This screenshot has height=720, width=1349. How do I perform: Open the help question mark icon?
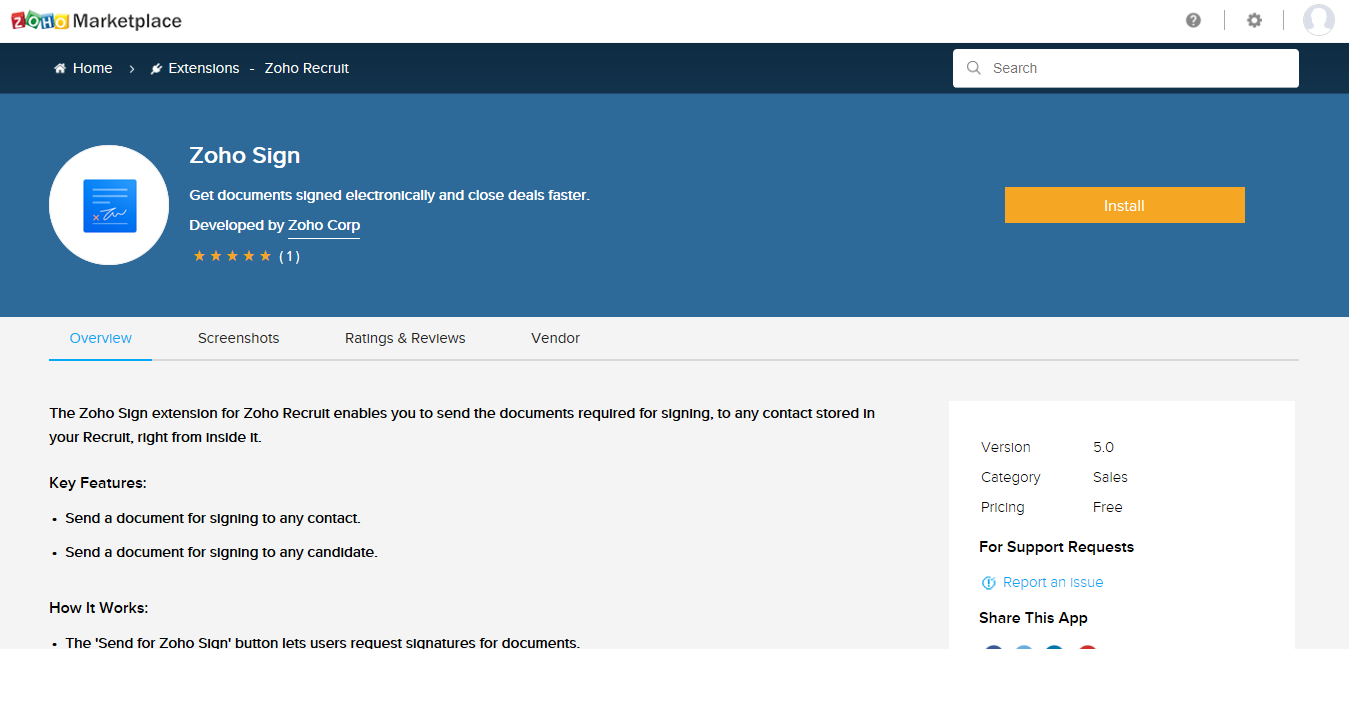coord(1193,20)
